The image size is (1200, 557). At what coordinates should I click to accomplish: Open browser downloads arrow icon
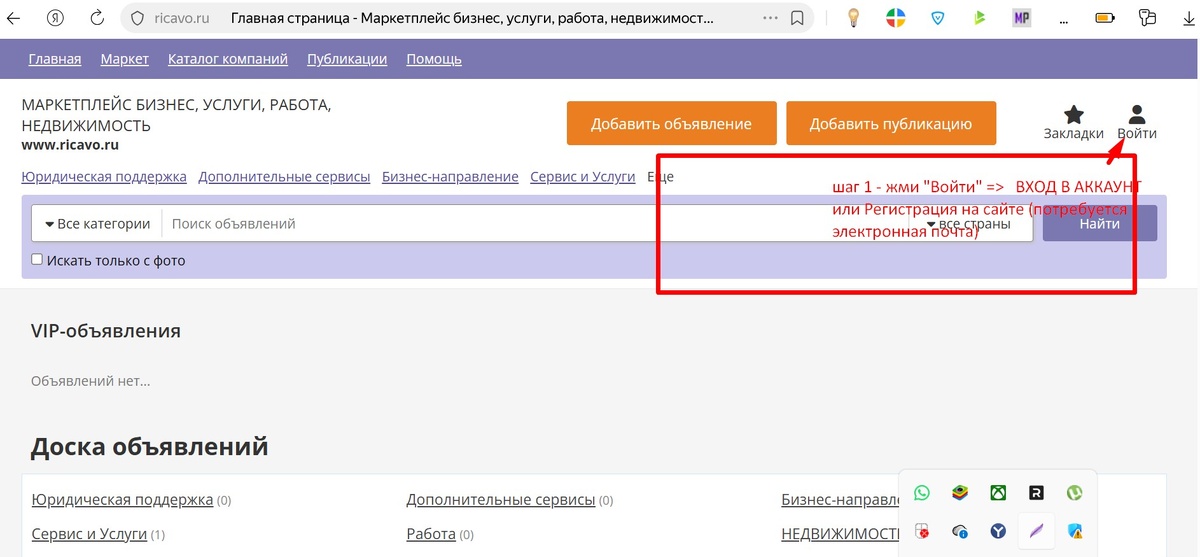[1187, 17]
